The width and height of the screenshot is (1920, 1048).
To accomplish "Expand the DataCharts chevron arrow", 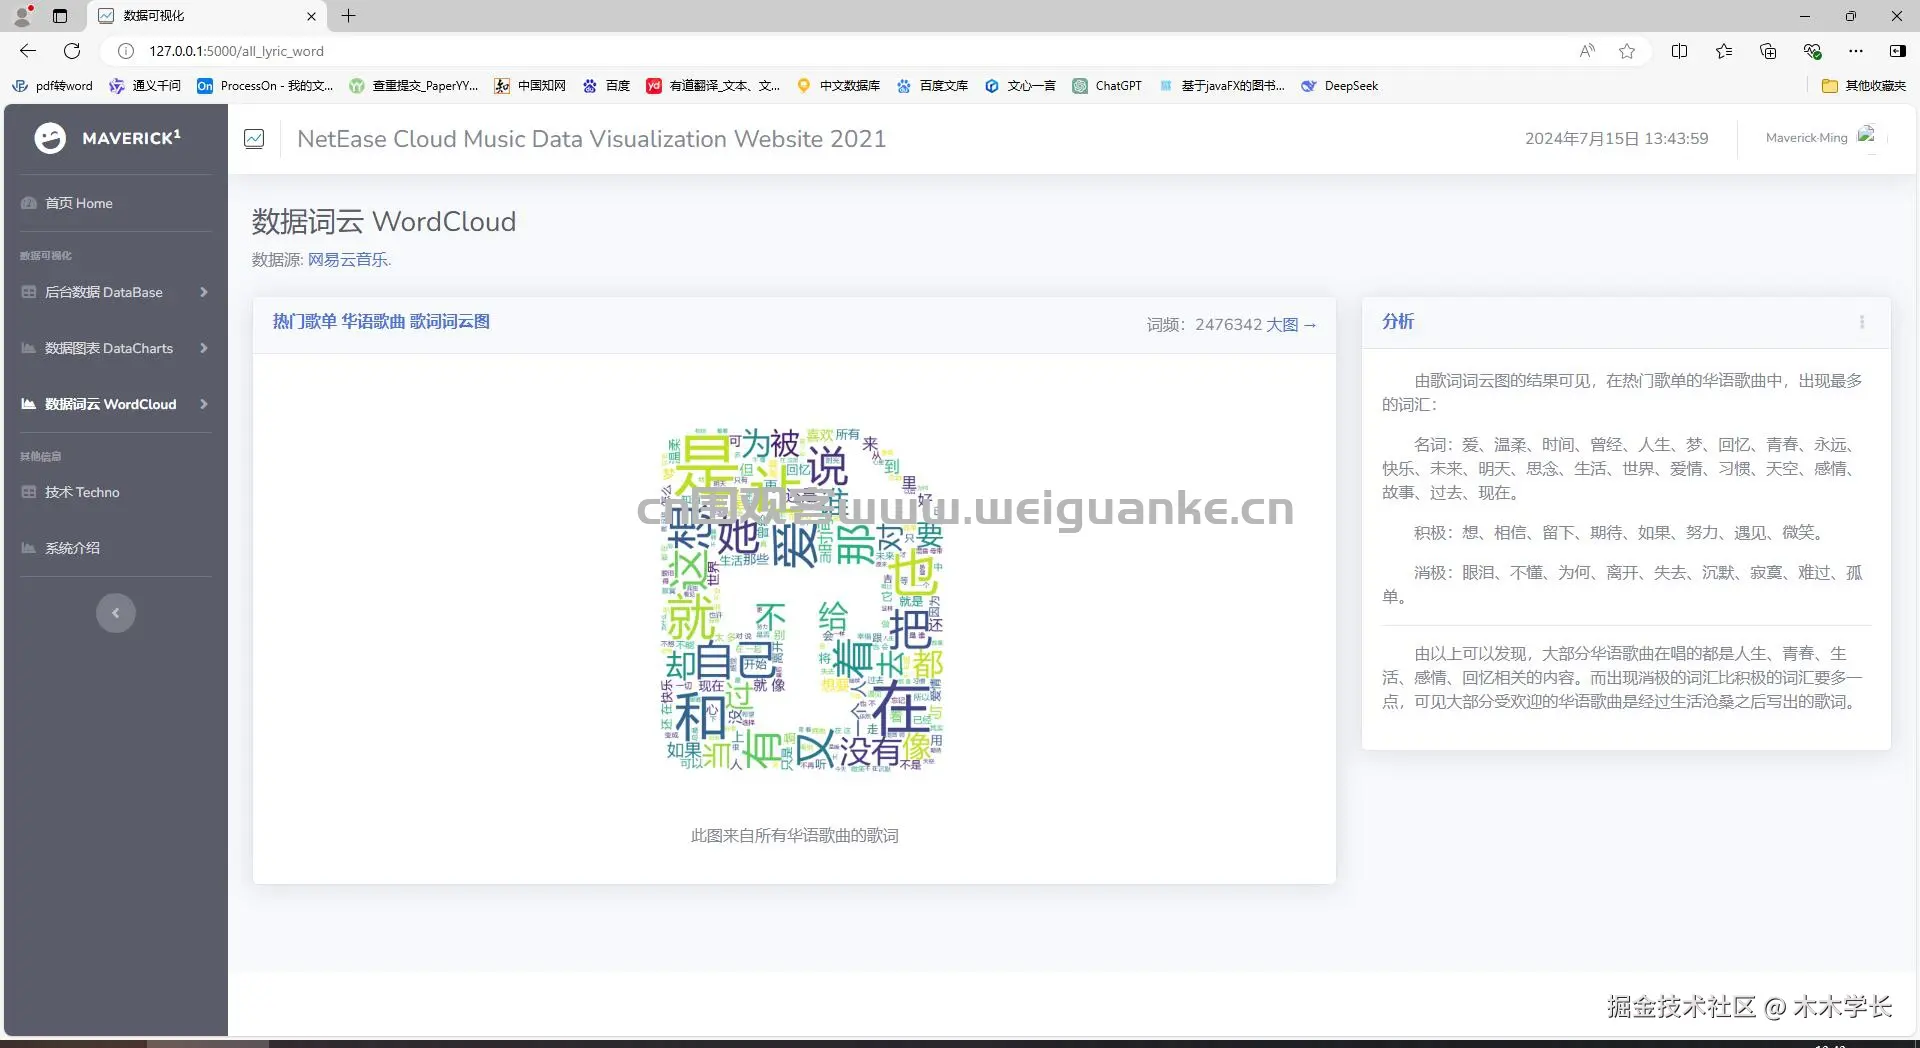I will pos(203,348).
